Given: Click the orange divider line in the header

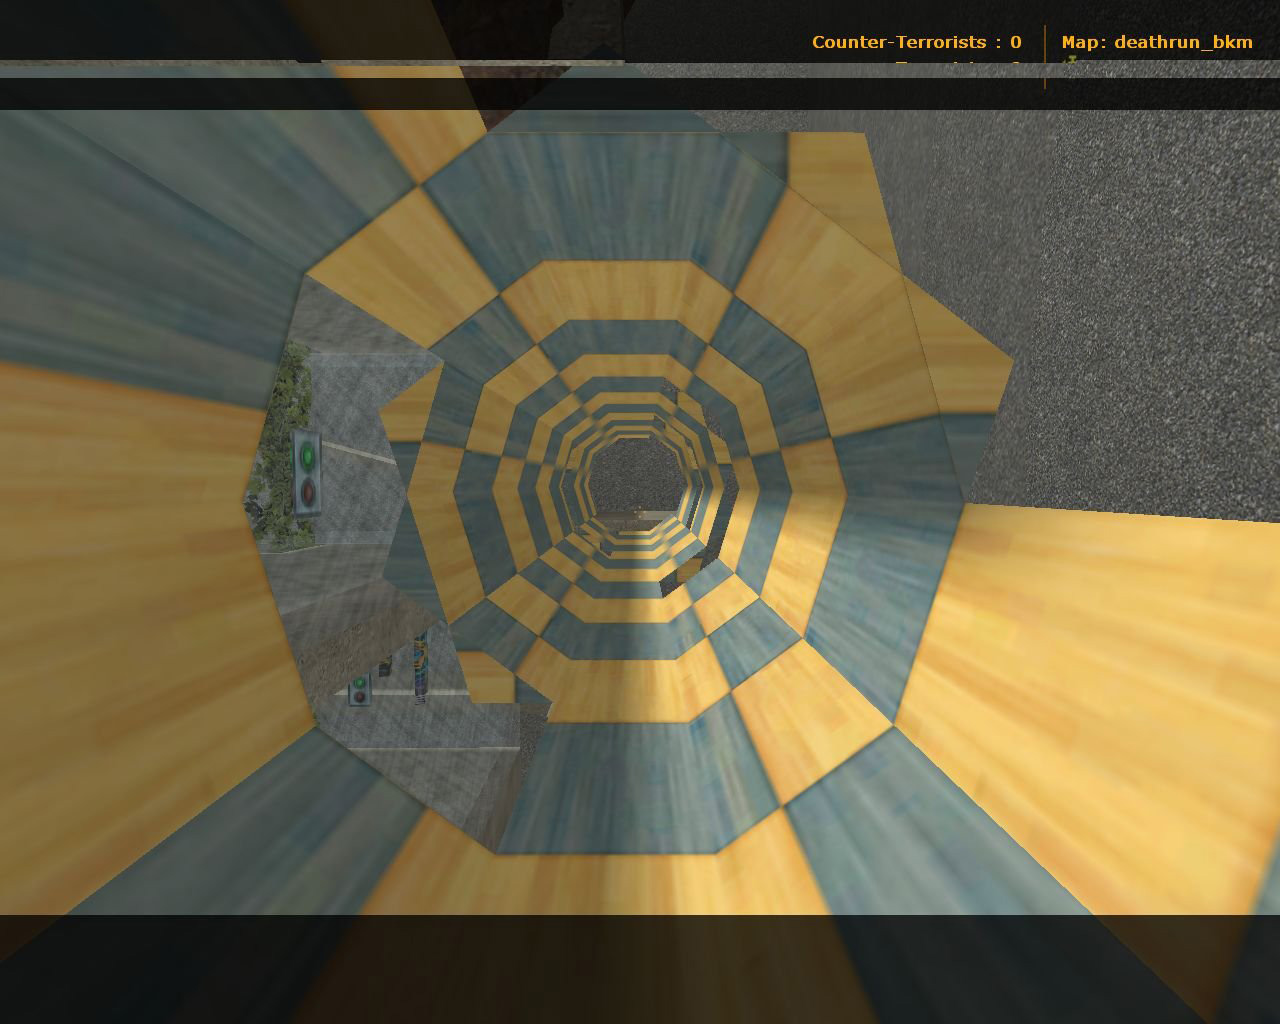Looking at the screenshot, I should click(1045, 56).
